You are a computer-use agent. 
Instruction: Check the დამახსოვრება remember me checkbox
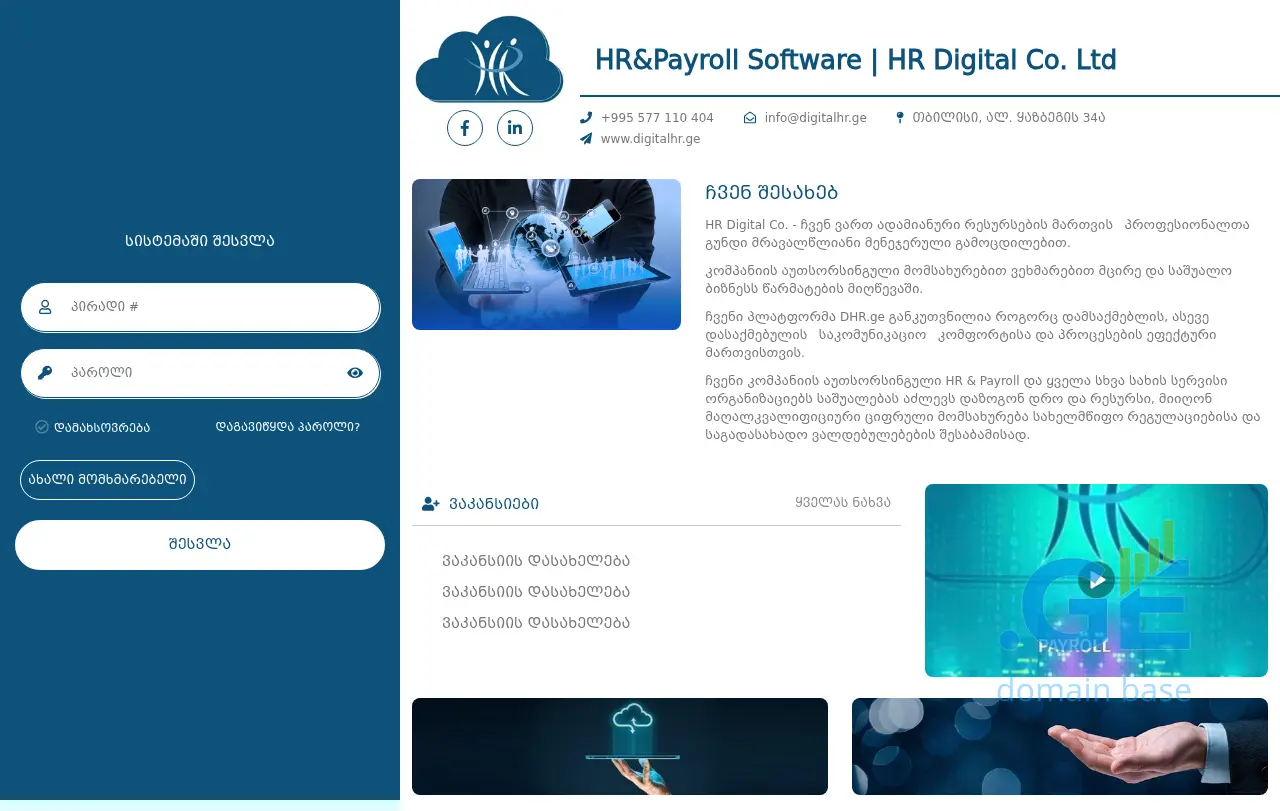coord(42,427)
